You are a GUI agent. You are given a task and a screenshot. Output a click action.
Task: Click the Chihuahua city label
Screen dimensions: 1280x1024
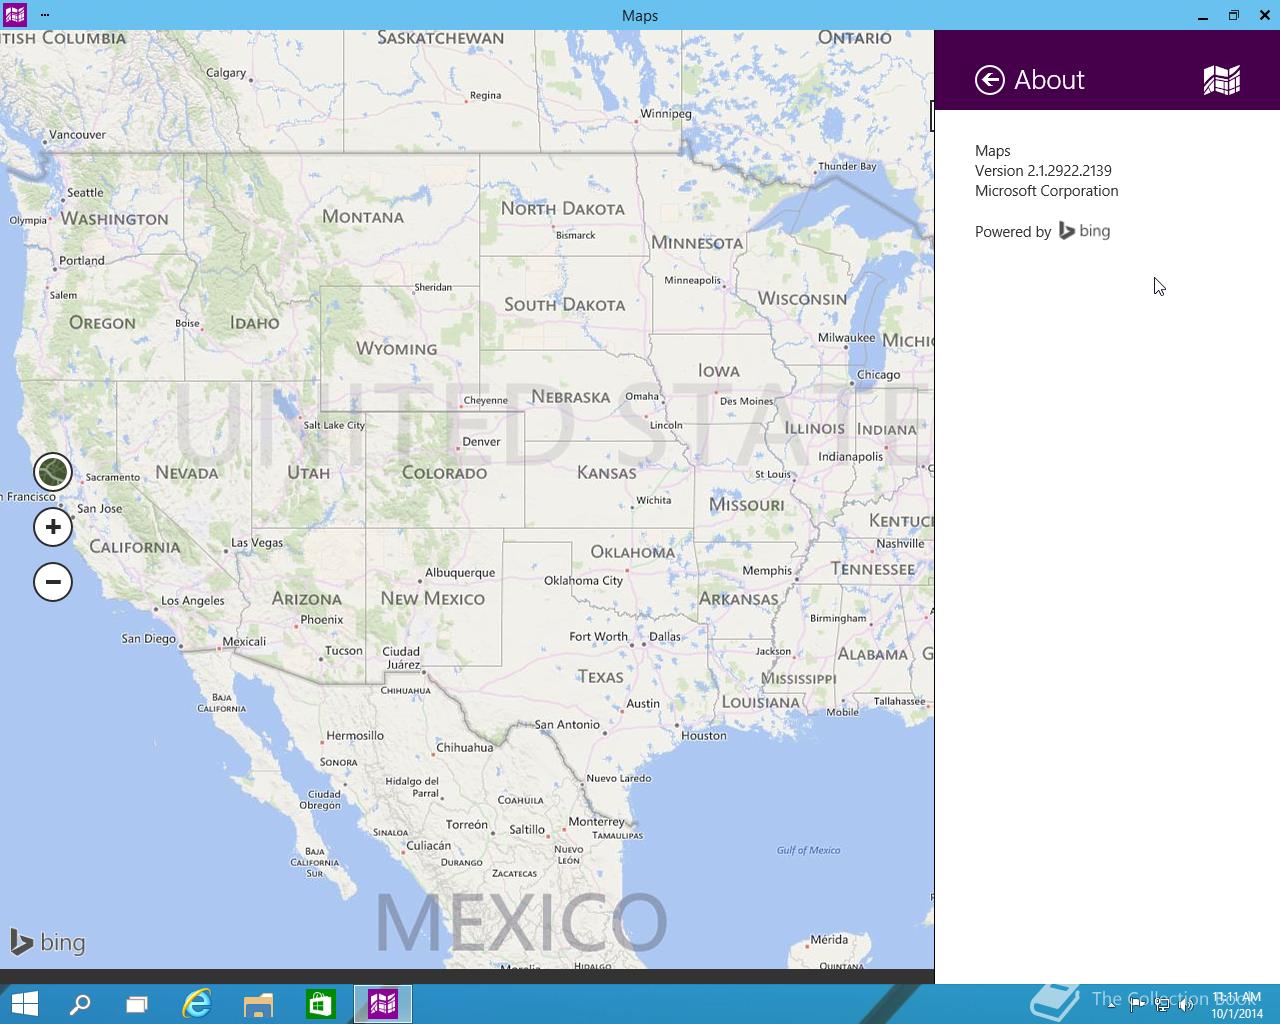[x=465, y=748]
